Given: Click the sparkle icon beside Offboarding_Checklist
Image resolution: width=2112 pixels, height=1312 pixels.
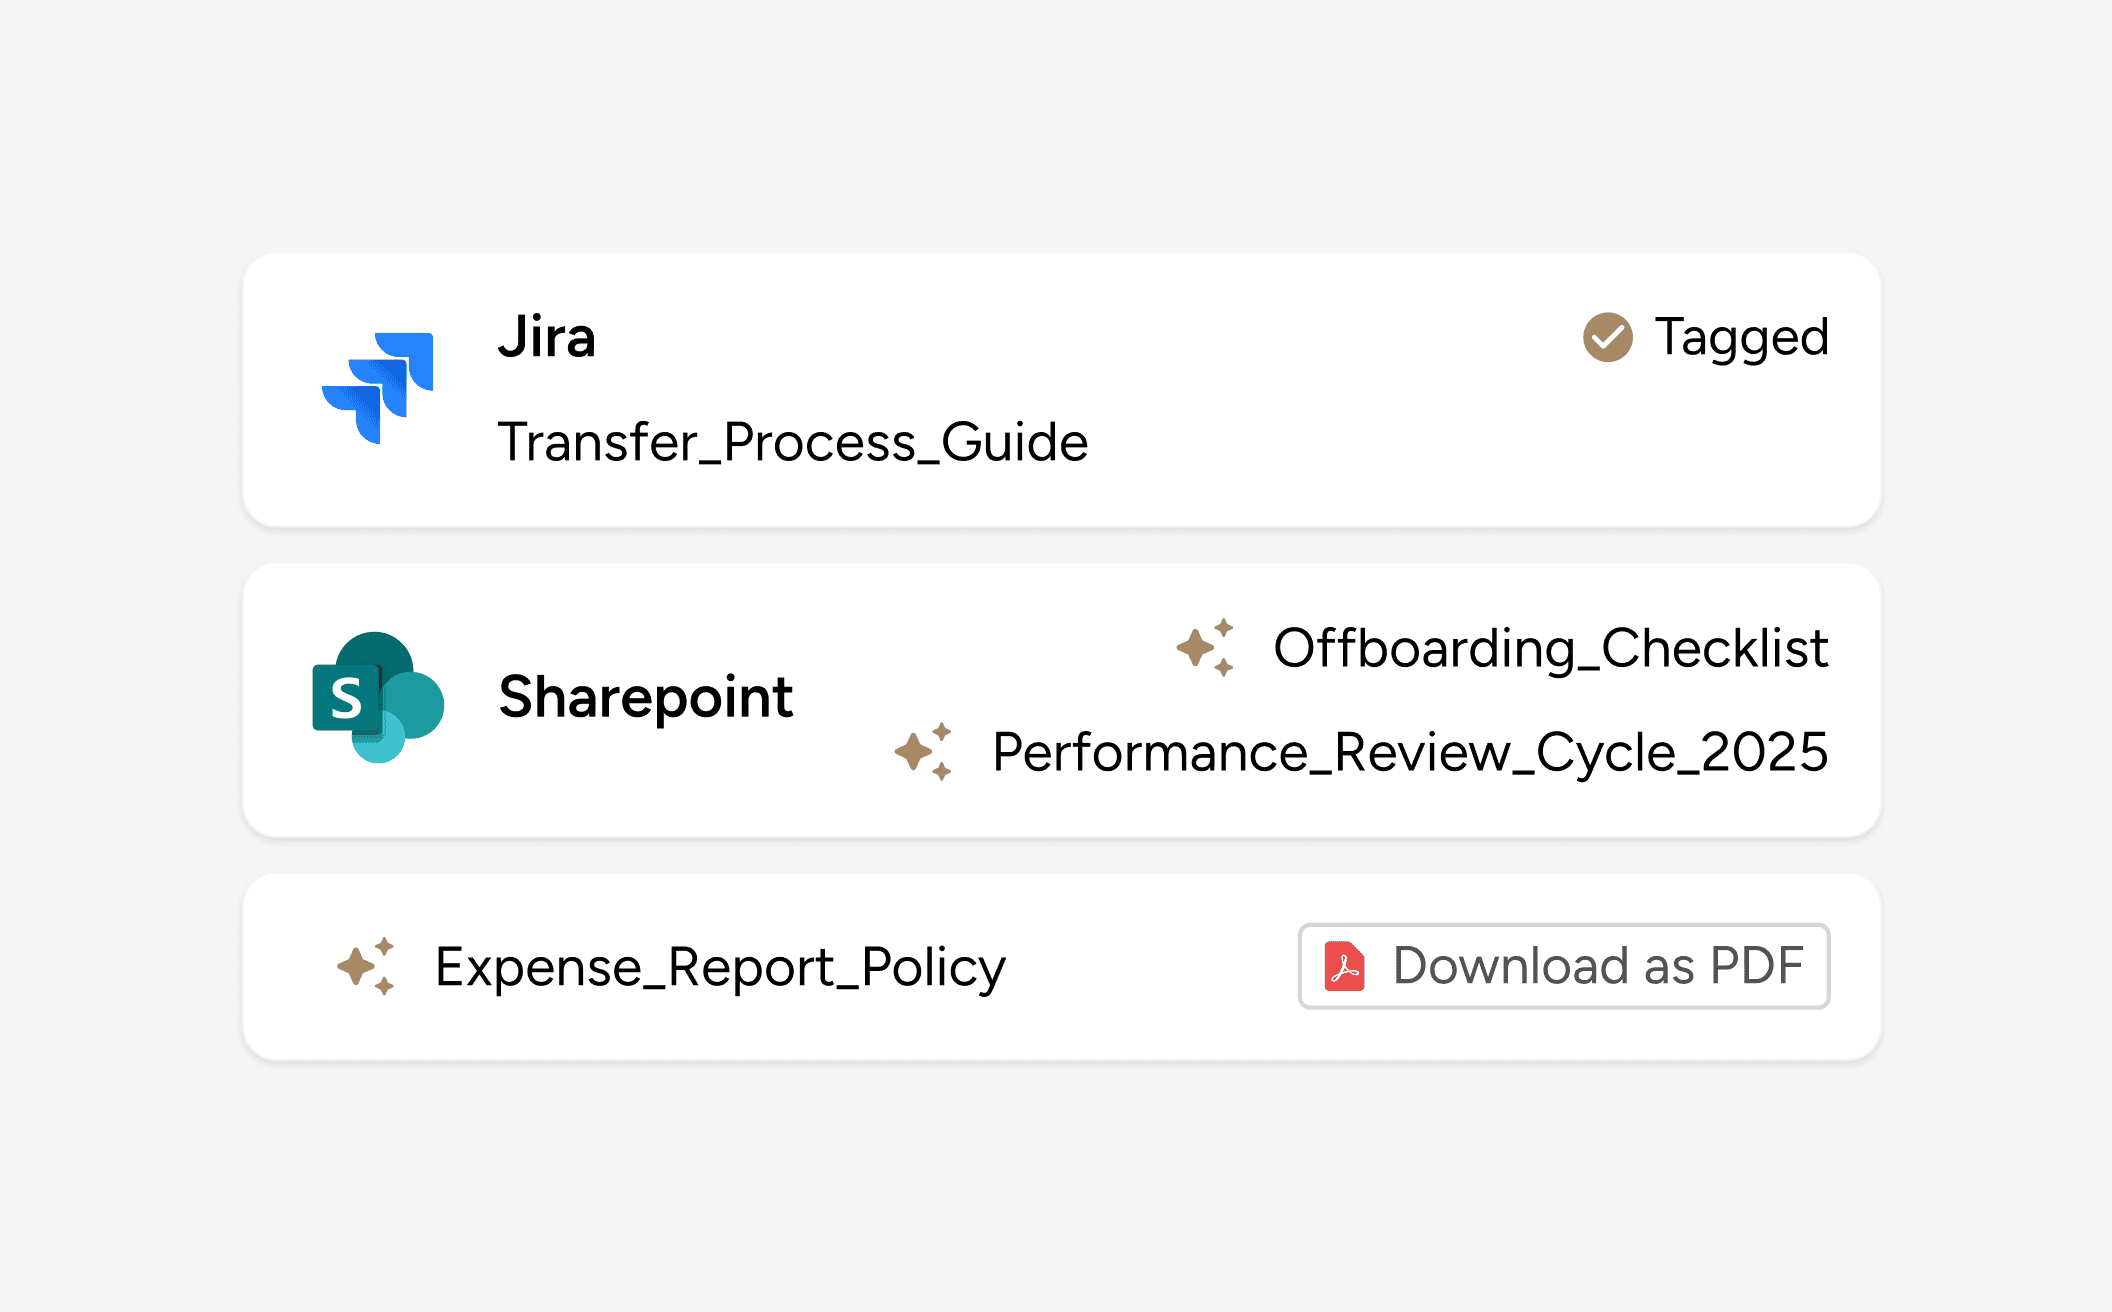Looking at the screenshot, I should coord(1205,647).
